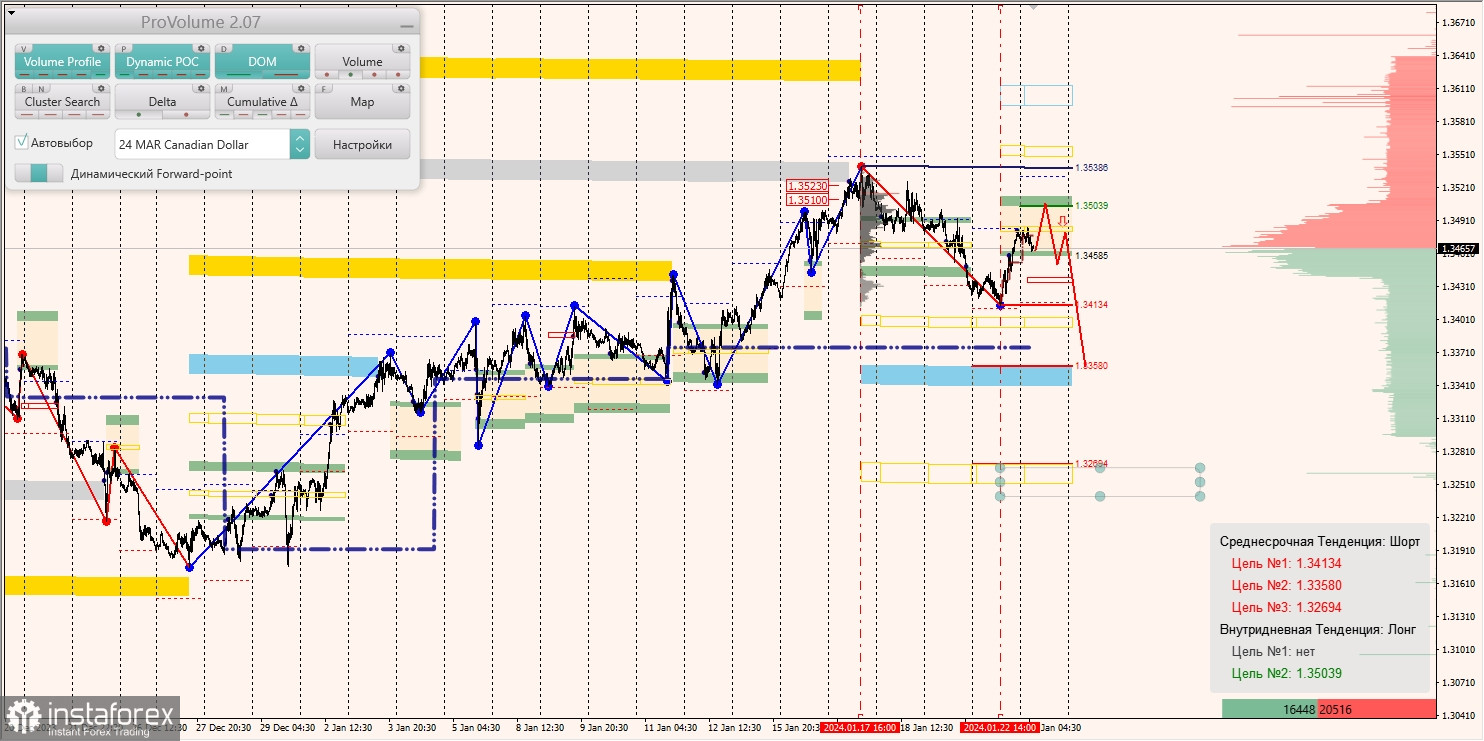This screenshot has height=741, width=1484.
Task: Open the Настройки settings button
Action: (362, 144)
